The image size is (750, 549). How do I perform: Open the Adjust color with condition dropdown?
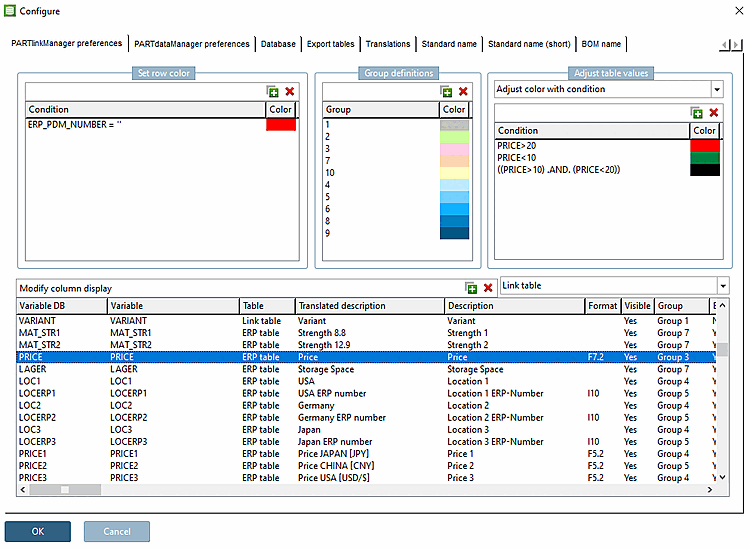pyautogui.click(x=716, y=89)
